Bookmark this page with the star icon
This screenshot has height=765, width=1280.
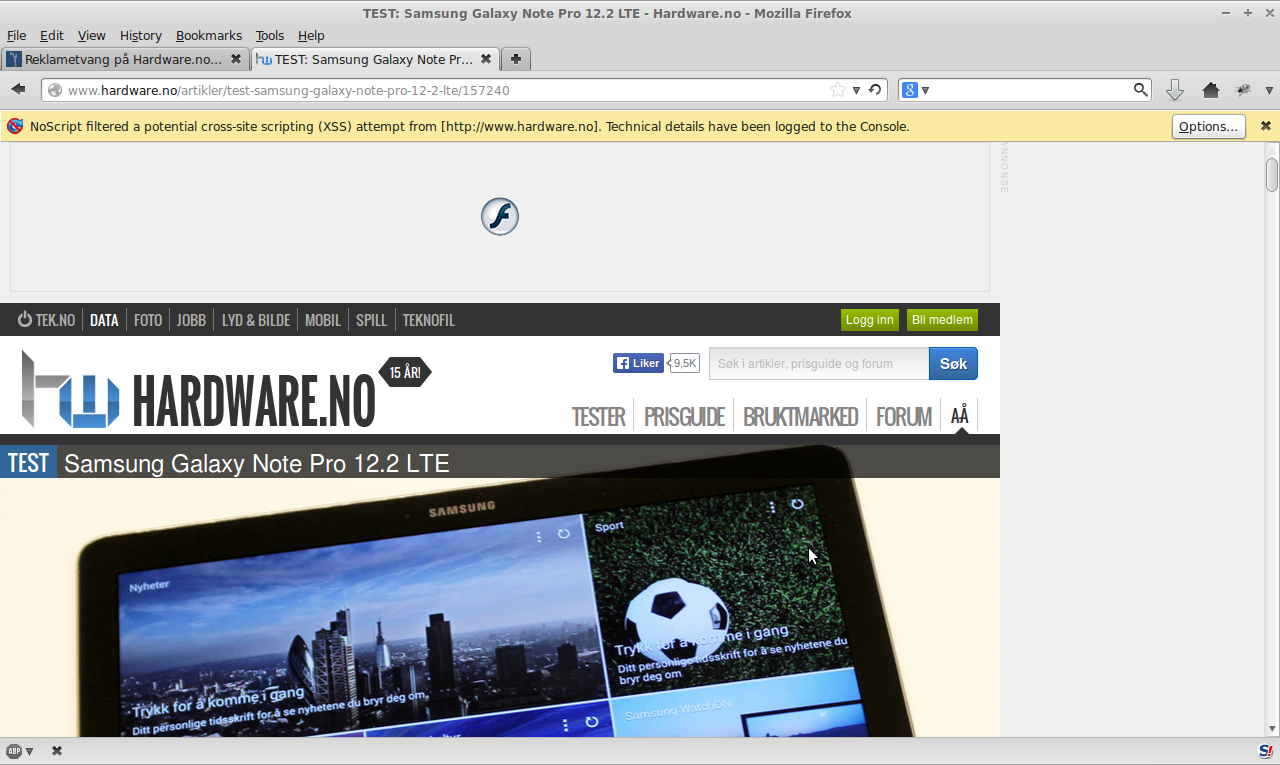click(x=838, y=90)
